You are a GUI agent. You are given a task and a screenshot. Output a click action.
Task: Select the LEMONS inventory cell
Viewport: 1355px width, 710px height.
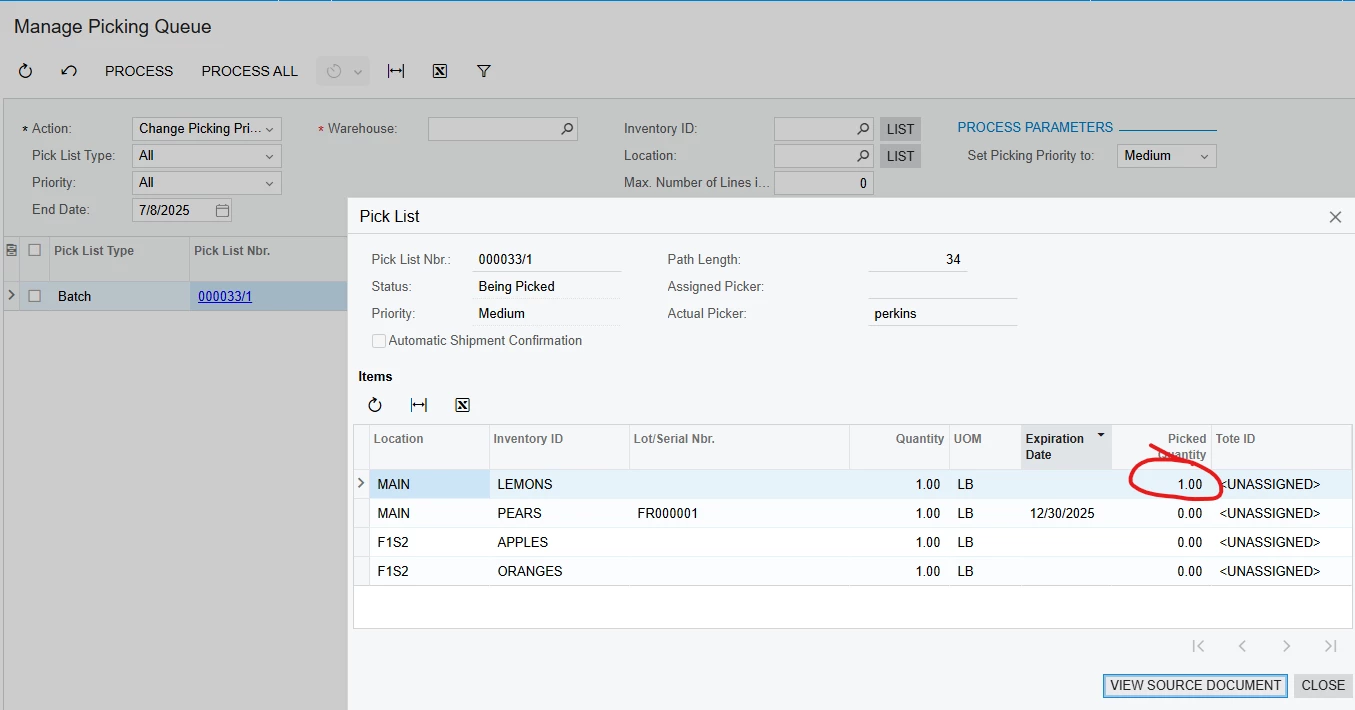coord(559,484)
